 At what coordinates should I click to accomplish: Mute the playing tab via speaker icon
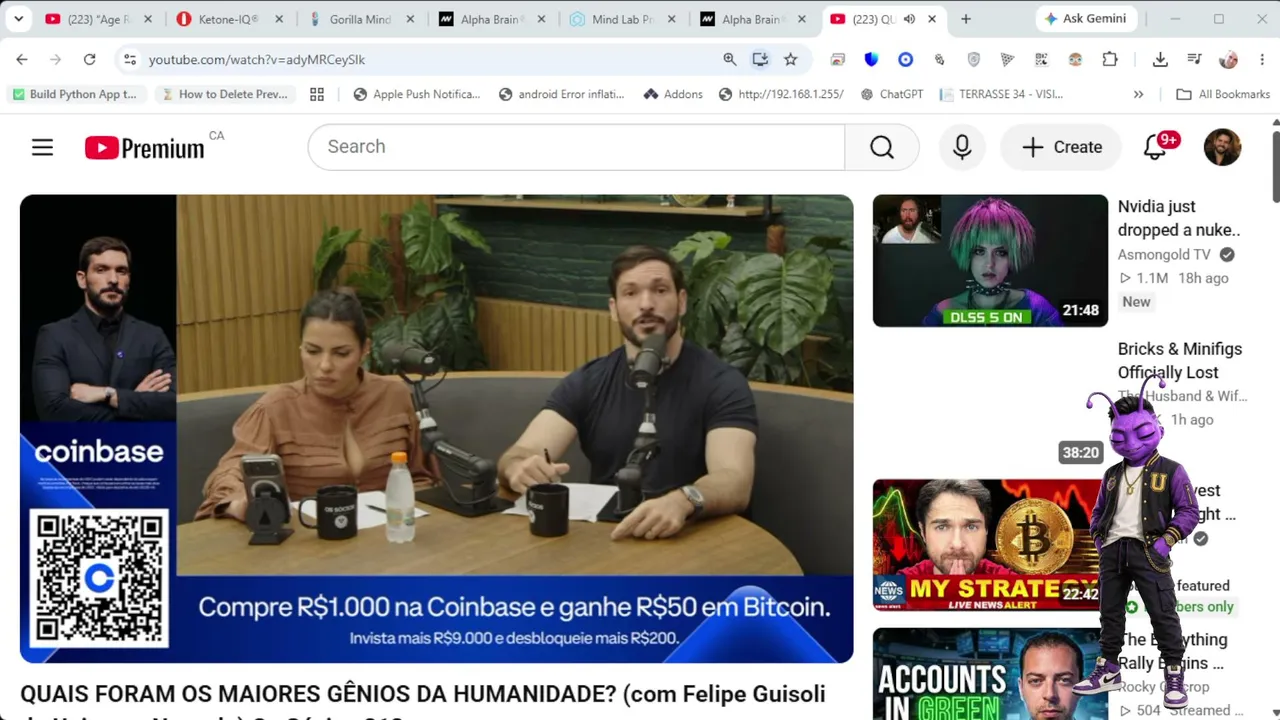[x=909, y=19]
